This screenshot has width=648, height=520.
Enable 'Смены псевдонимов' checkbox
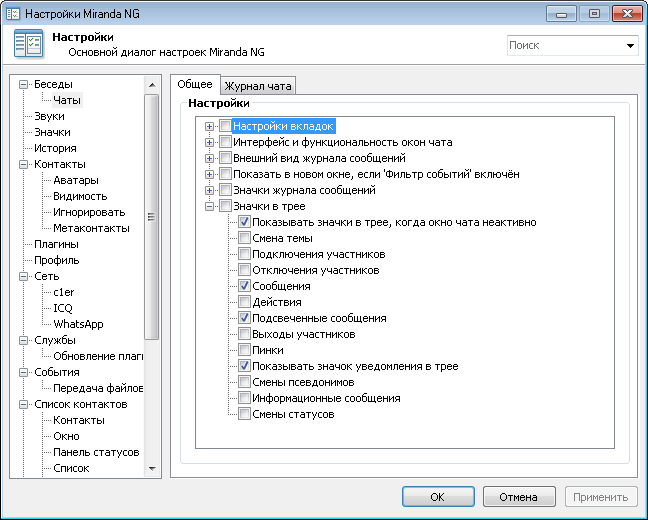[x=244, y=382]
